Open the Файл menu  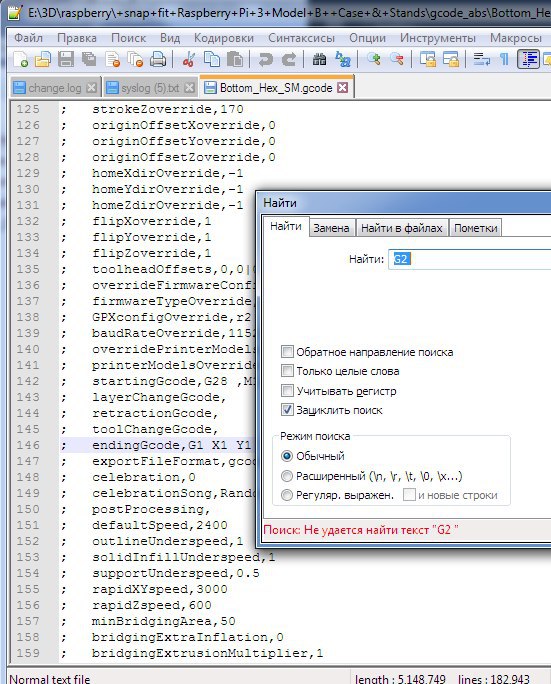pos(28,38)
